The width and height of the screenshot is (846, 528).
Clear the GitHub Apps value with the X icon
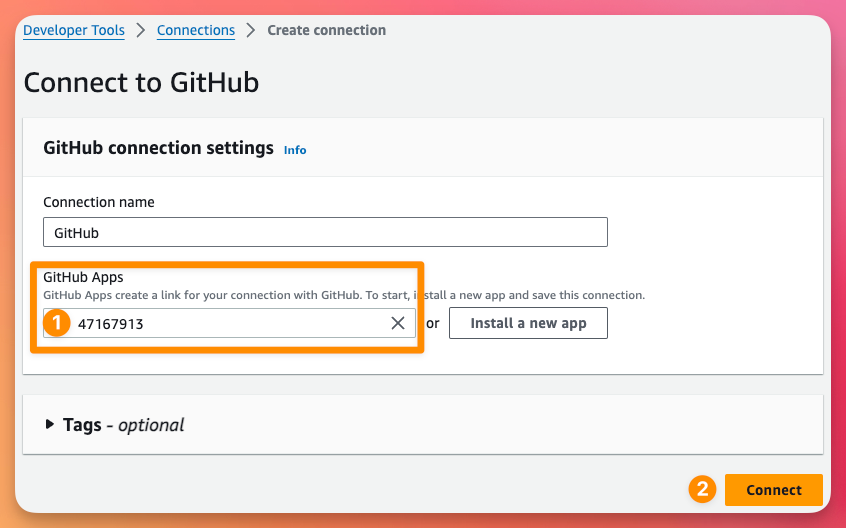[398, 323]
